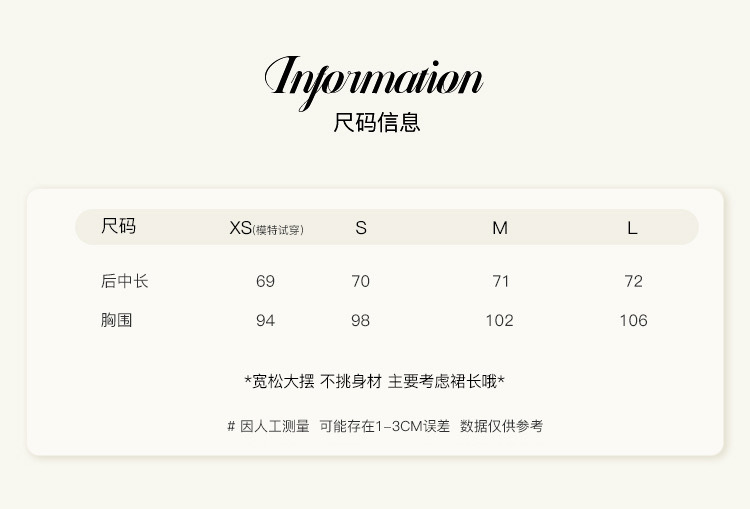Click the 胸围 row label
This screenshot has height=509, width=750.
(117, 320)
